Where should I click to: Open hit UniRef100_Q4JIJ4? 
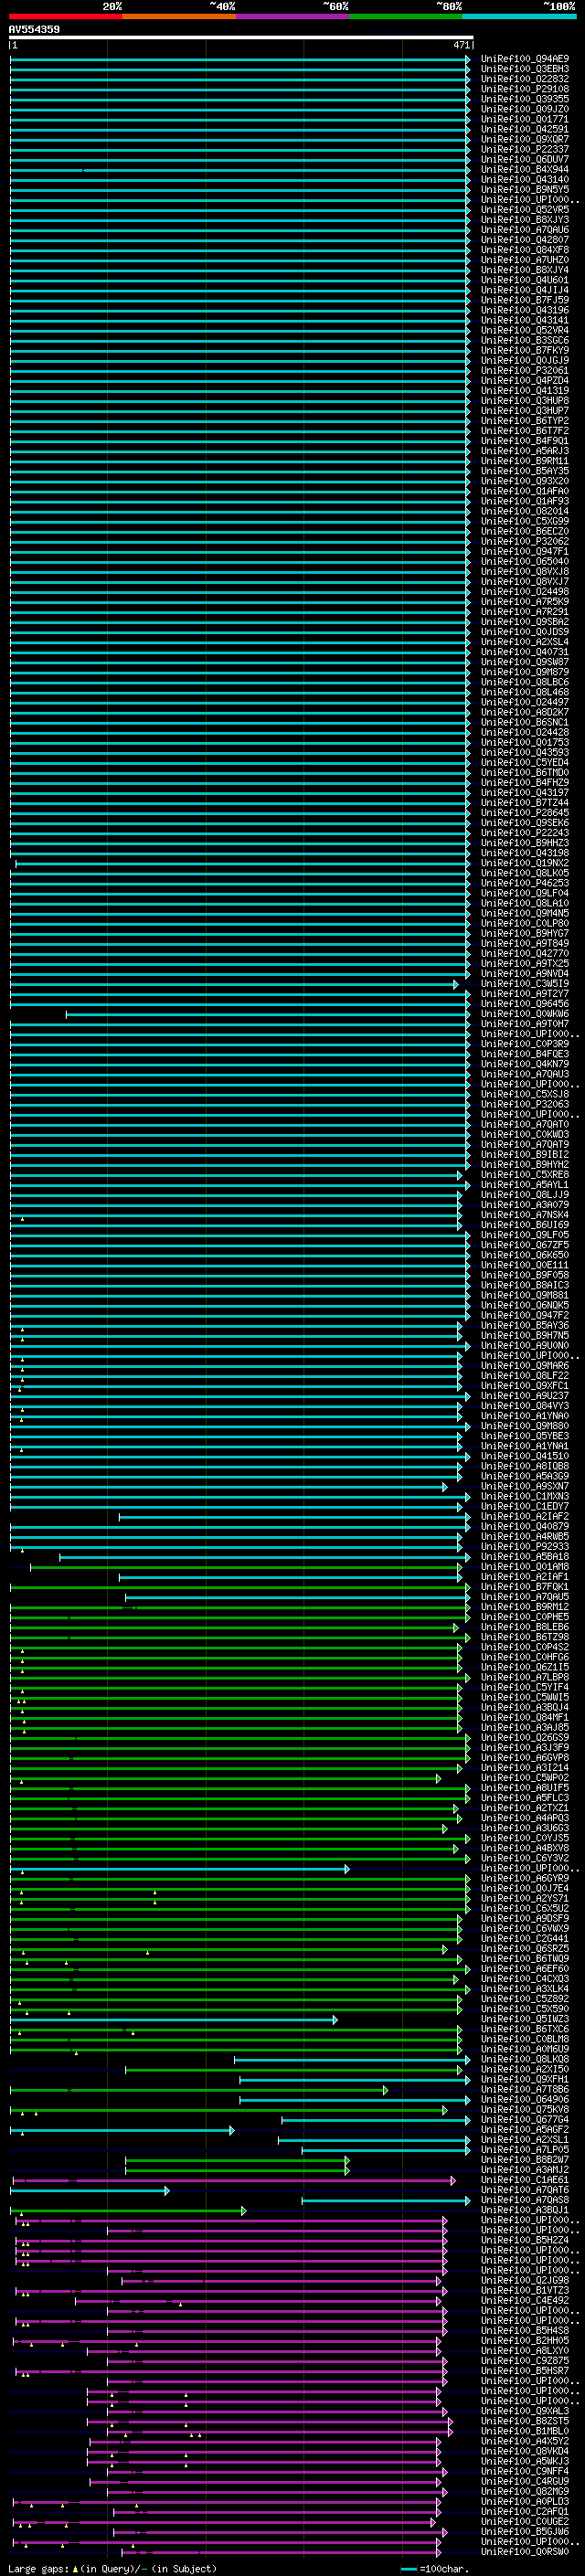(x=525, y=290)
